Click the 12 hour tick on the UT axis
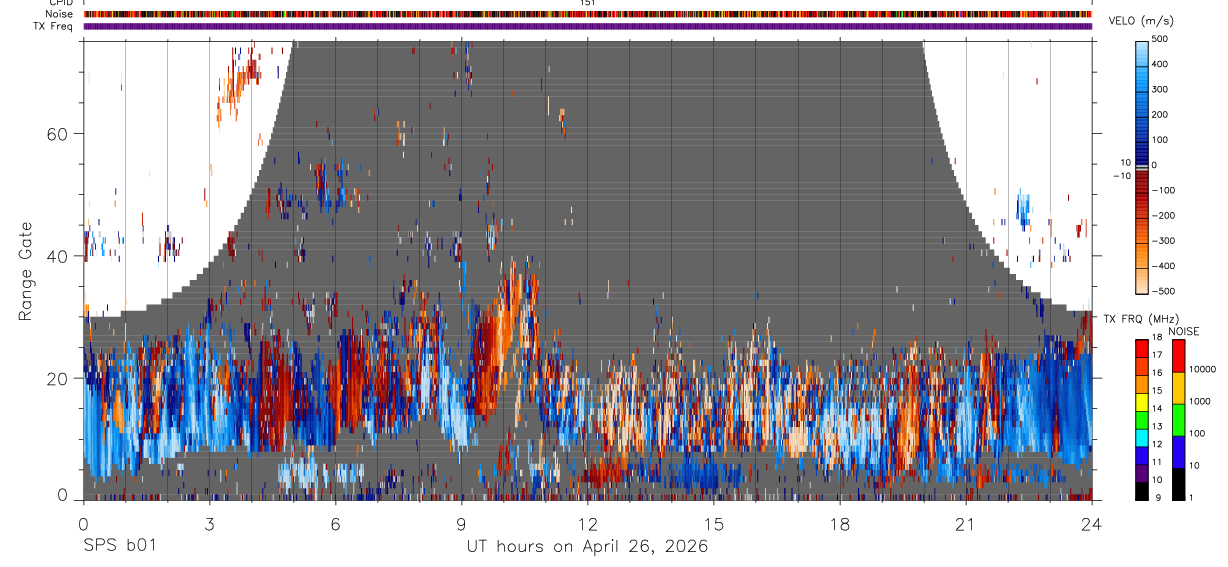The image size is (1228, 567). [x=588, y=523]
